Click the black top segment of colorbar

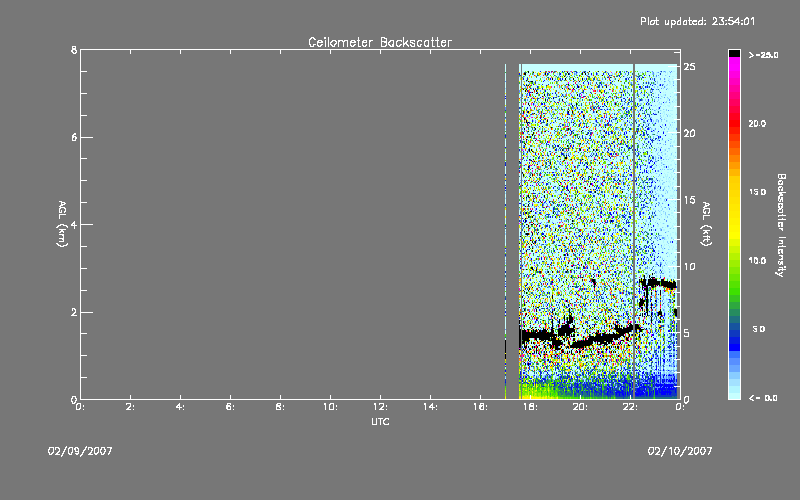pos(734,53)
